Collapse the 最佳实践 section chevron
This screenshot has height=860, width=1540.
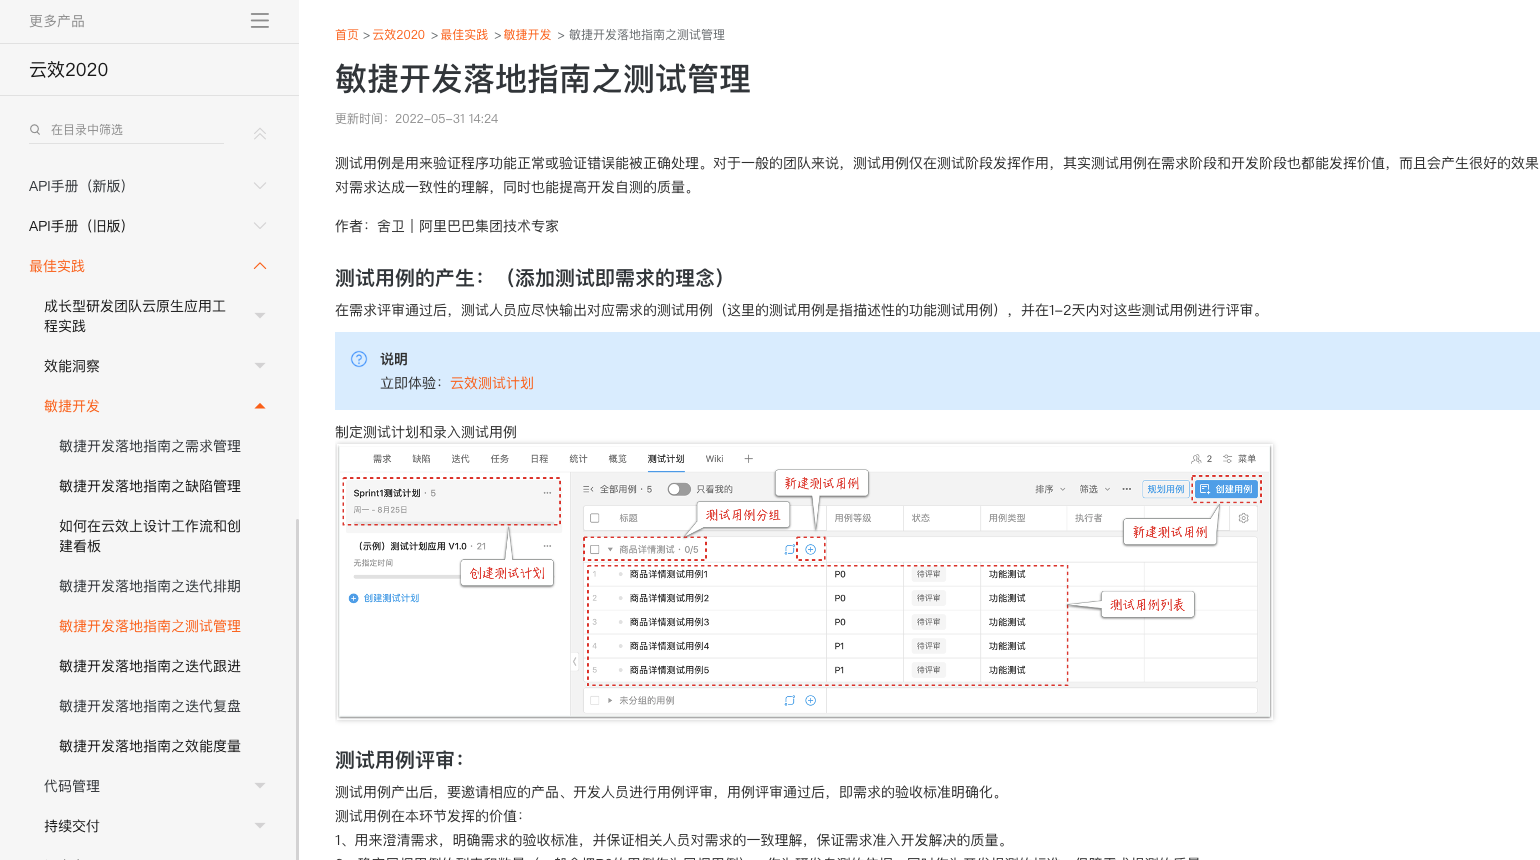click(x=260, y=266)
